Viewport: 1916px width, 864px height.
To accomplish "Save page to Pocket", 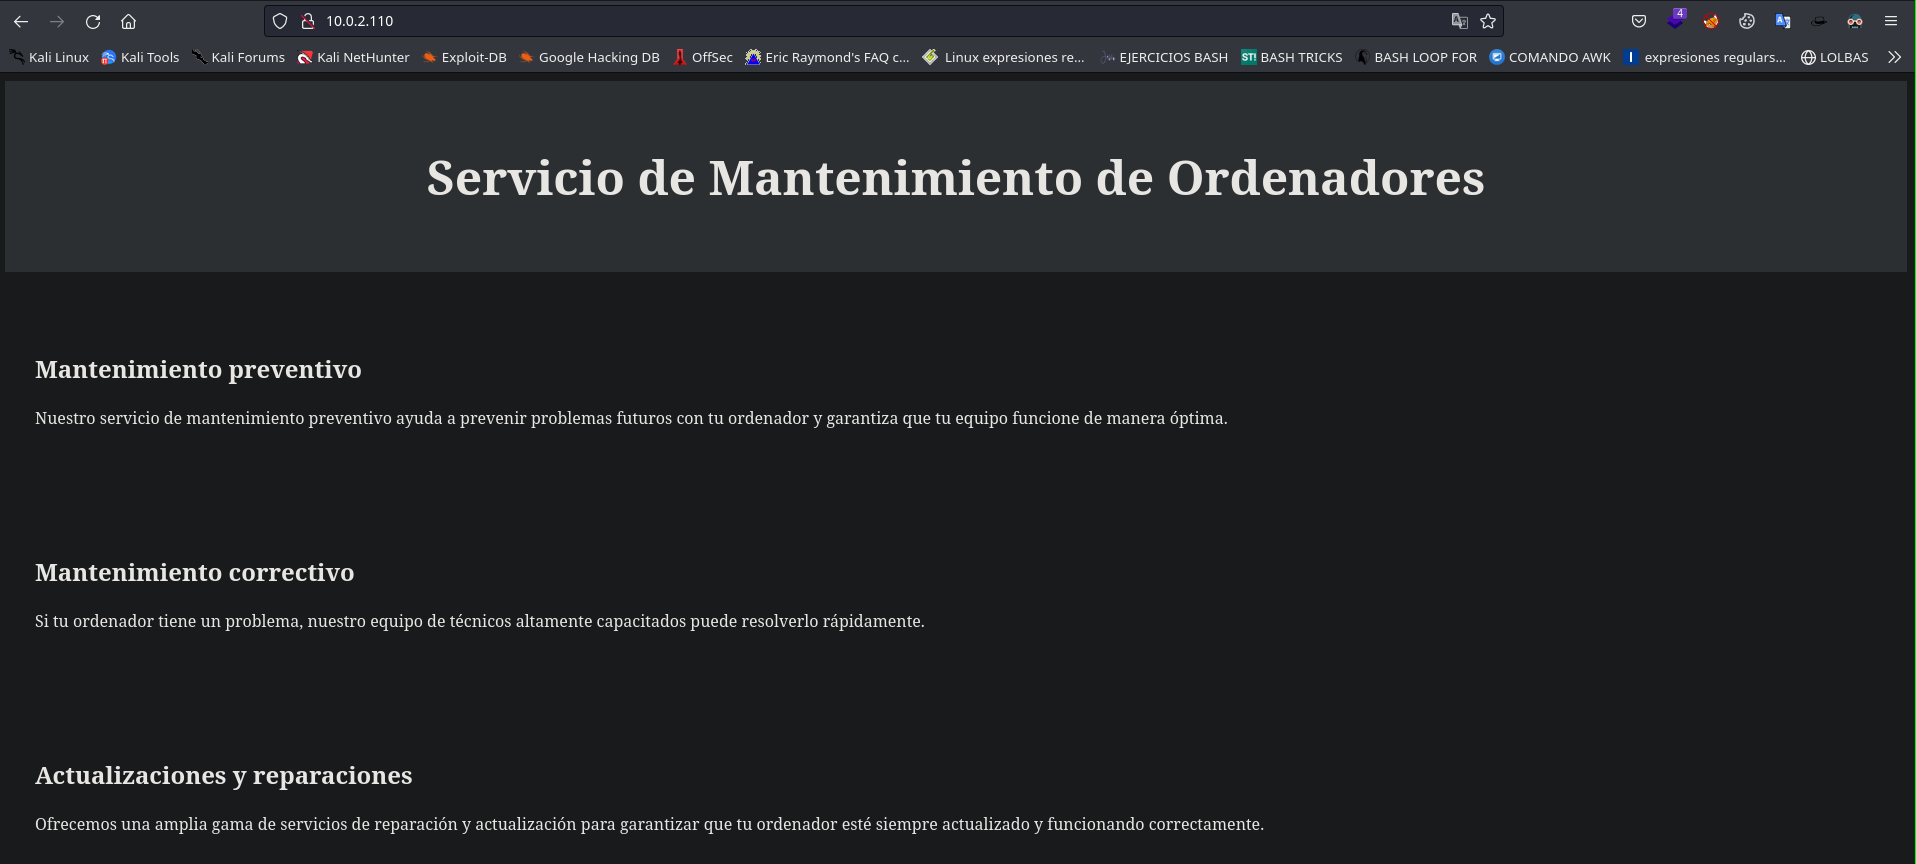I will click(x=1639, y=21).
